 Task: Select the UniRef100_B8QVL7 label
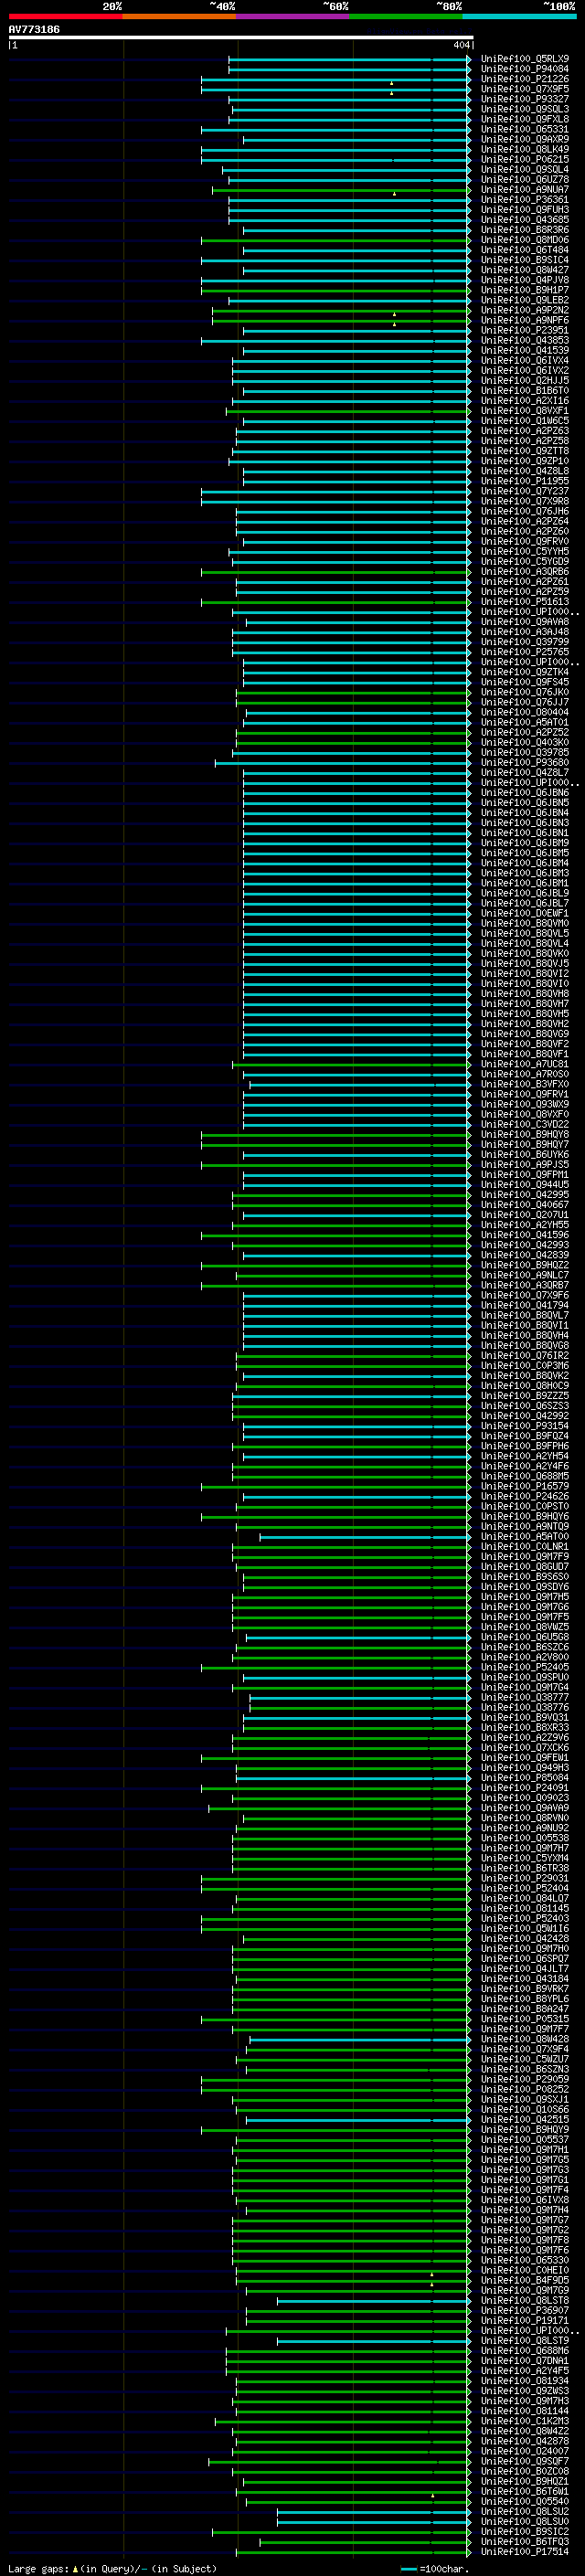(524, 1315)
